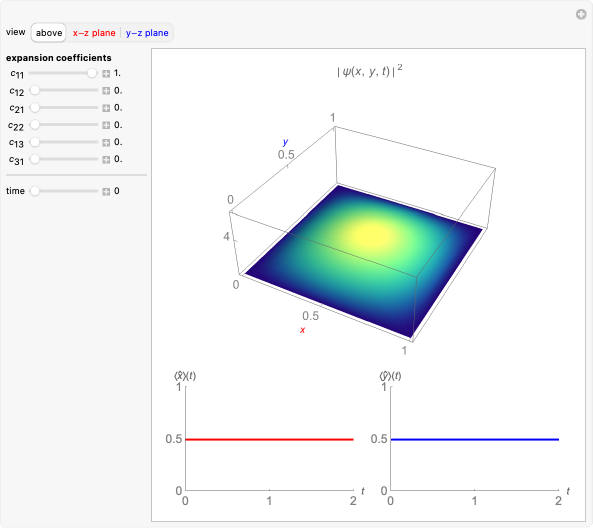Click the c13 slider thumb
The height and width of the screenshot is (529, 593).
coord(35,142)
